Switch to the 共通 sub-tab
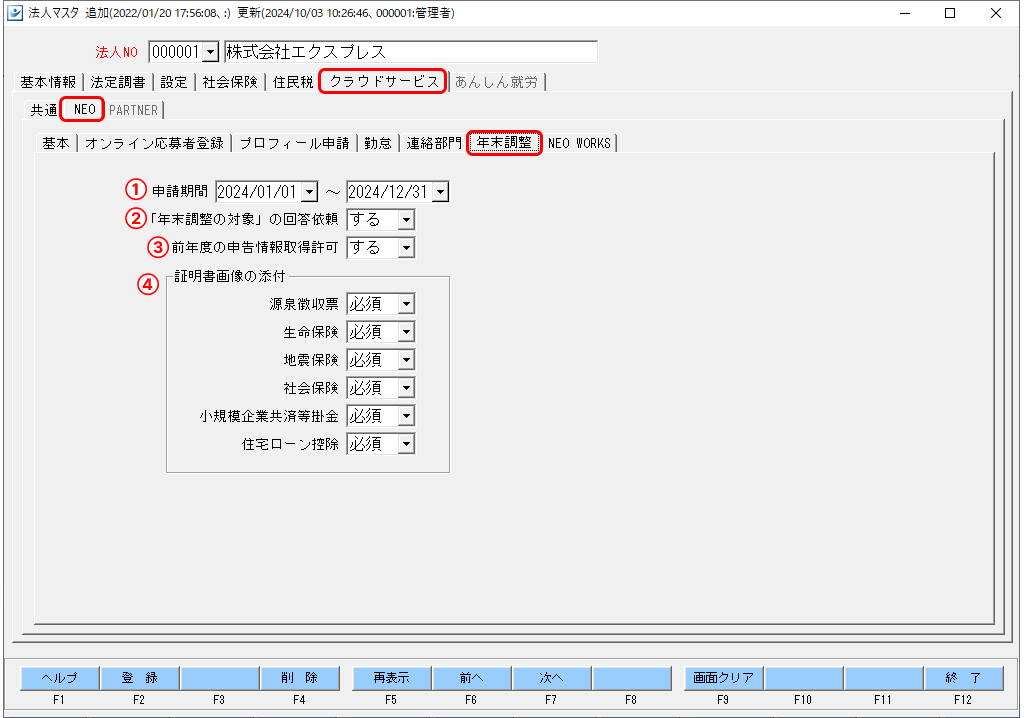The image size is (1024, 718). [43, 110]
